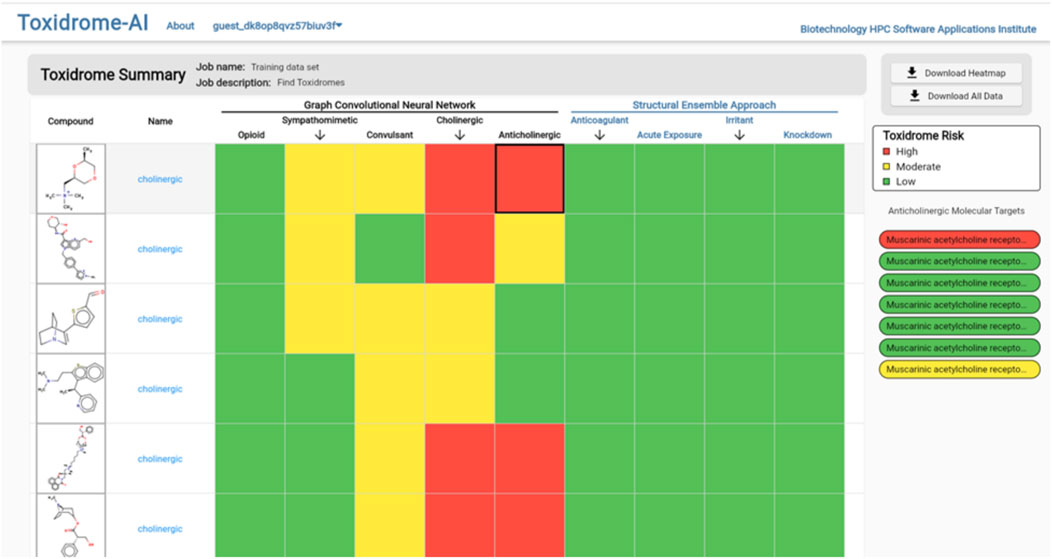The width and height of the screenshot is (1052, 559).
Task: Click the Anticoagulant column header
Action: pyautogui.click(x=600, y=120)
